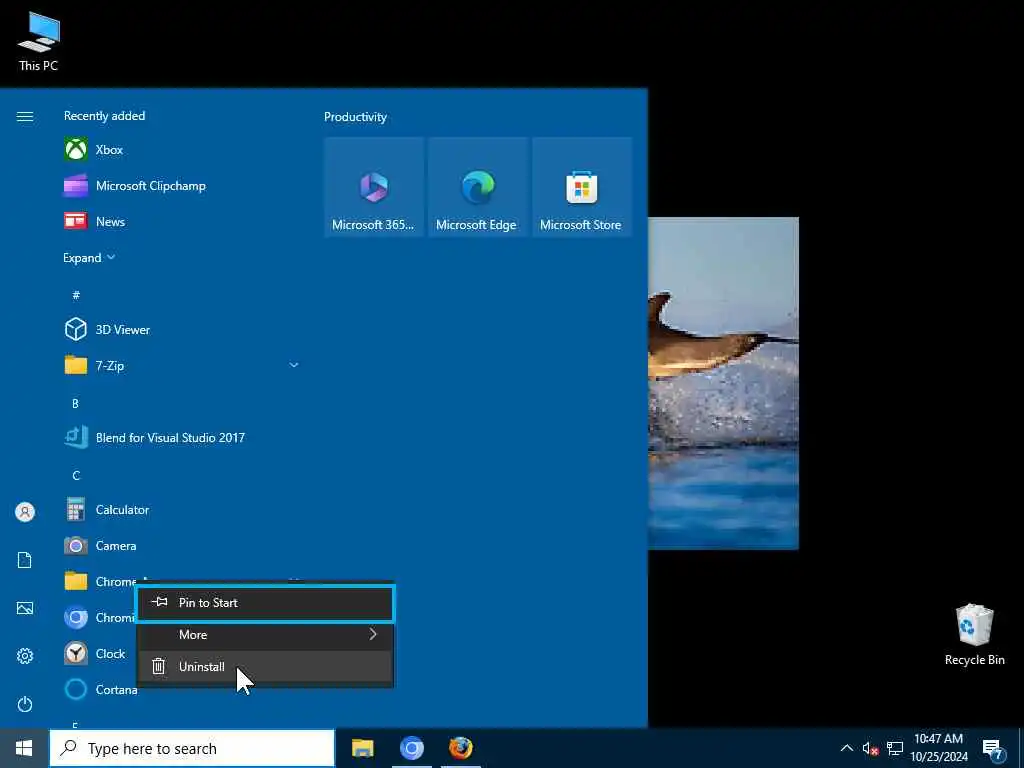
Task: Open Chromium from the taskbar
Action: [411, 748]
